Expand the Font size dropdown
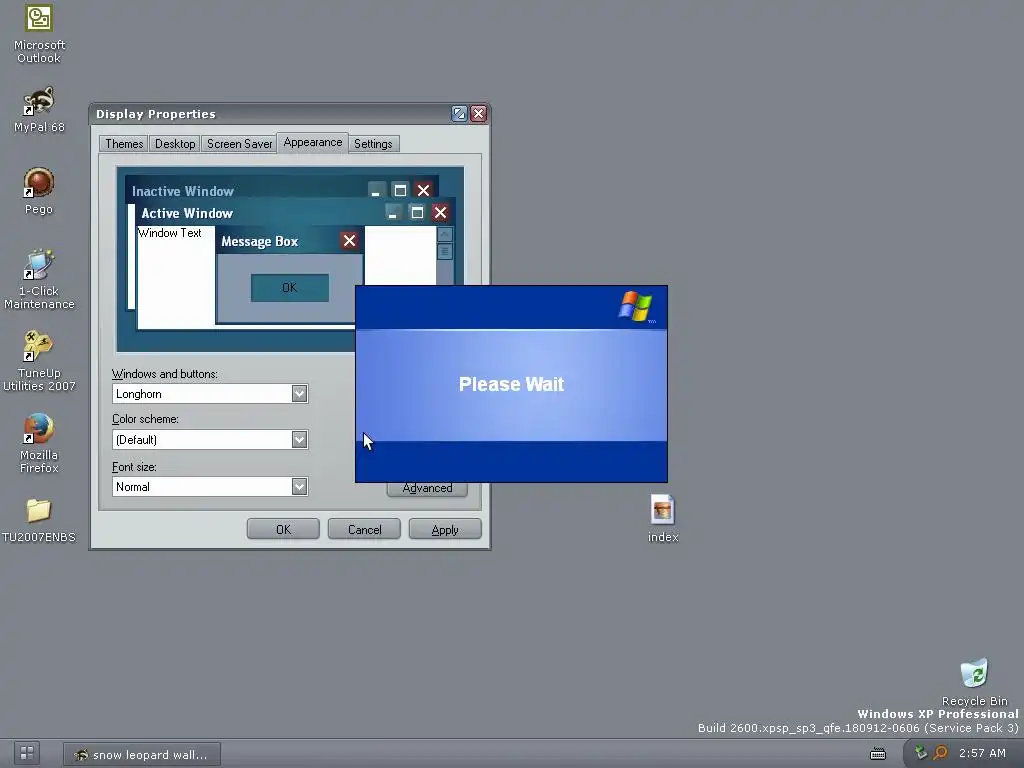 tap(299, 487)
